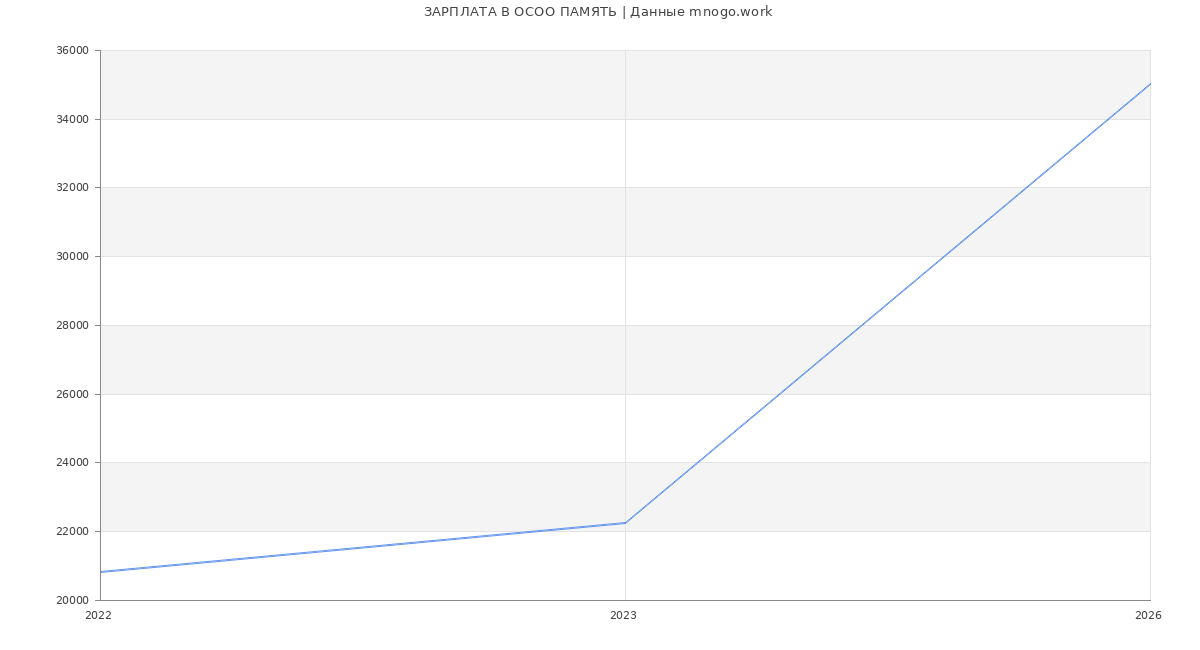Viewport: 1200px width, 650px height.
Task: Click the y-axis label 26000
Action: 73,395
